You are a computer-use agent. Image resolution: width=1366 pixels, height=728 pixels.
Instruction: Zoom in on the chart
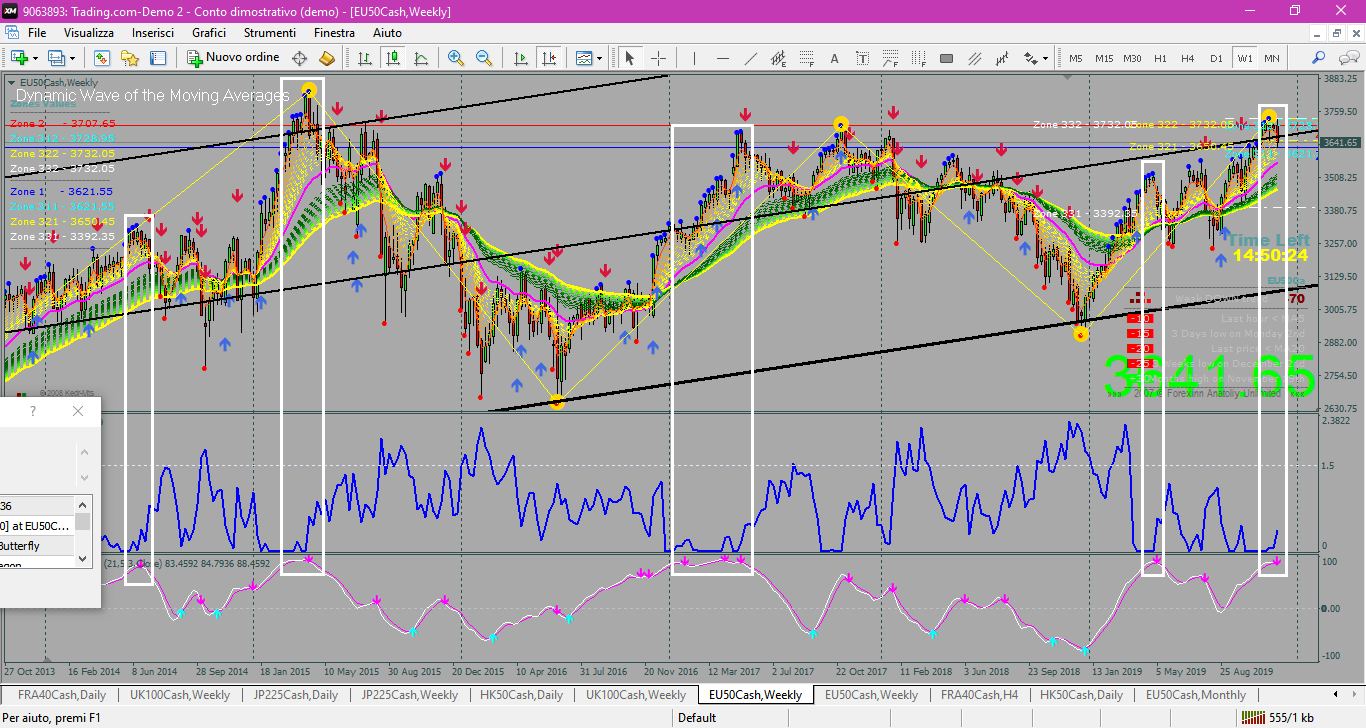456,58
